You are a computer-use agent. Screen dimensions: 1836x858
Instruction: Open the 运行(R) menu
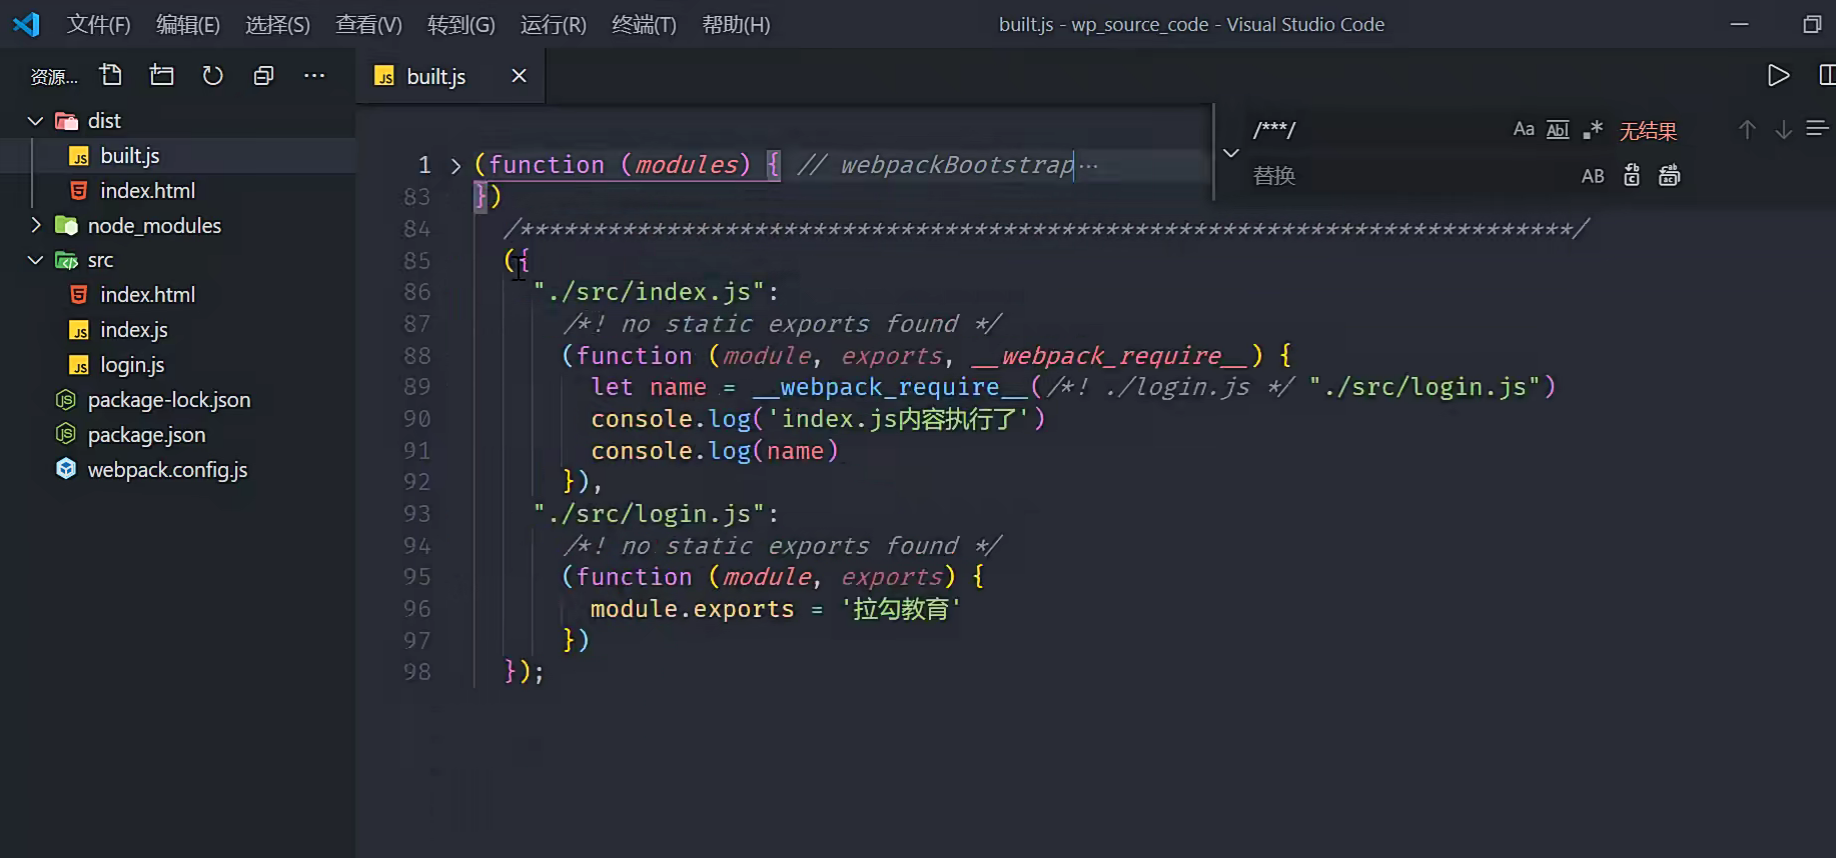[x=553, y=25]
